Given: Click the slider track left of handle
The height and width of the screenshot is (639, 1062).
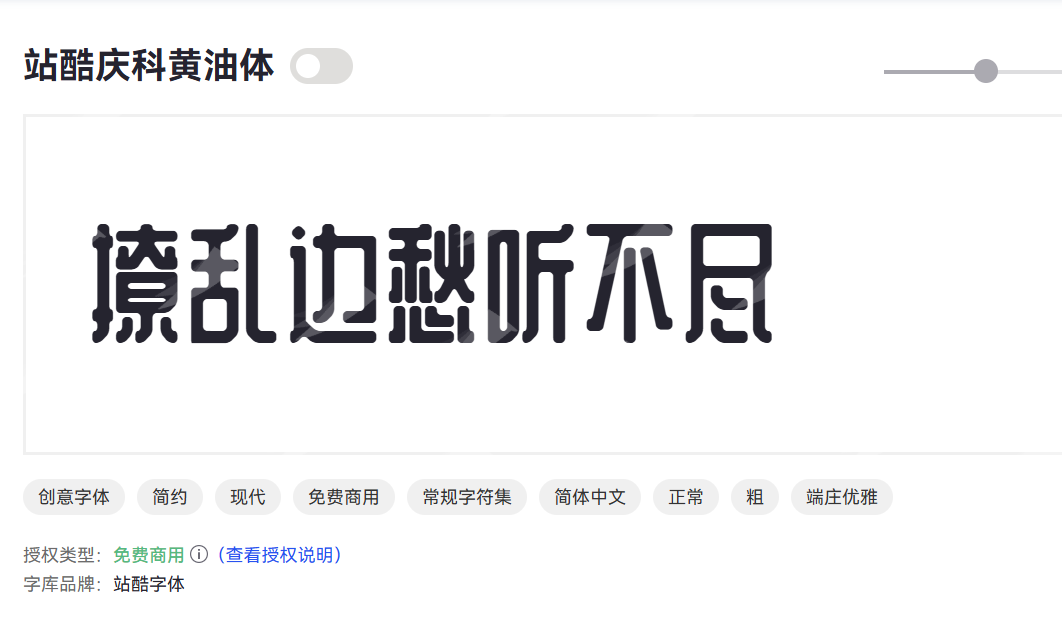Looking at the screenshot, I should pos(928,71).
